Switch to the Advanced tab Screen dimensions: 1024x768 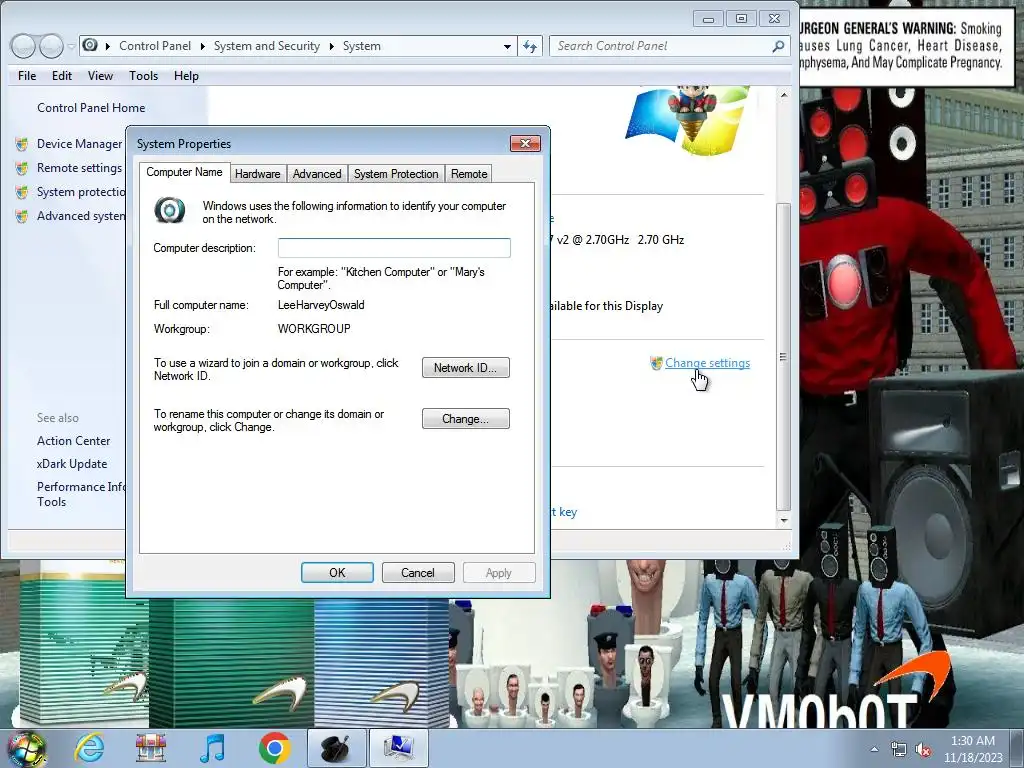click(317, 174)
